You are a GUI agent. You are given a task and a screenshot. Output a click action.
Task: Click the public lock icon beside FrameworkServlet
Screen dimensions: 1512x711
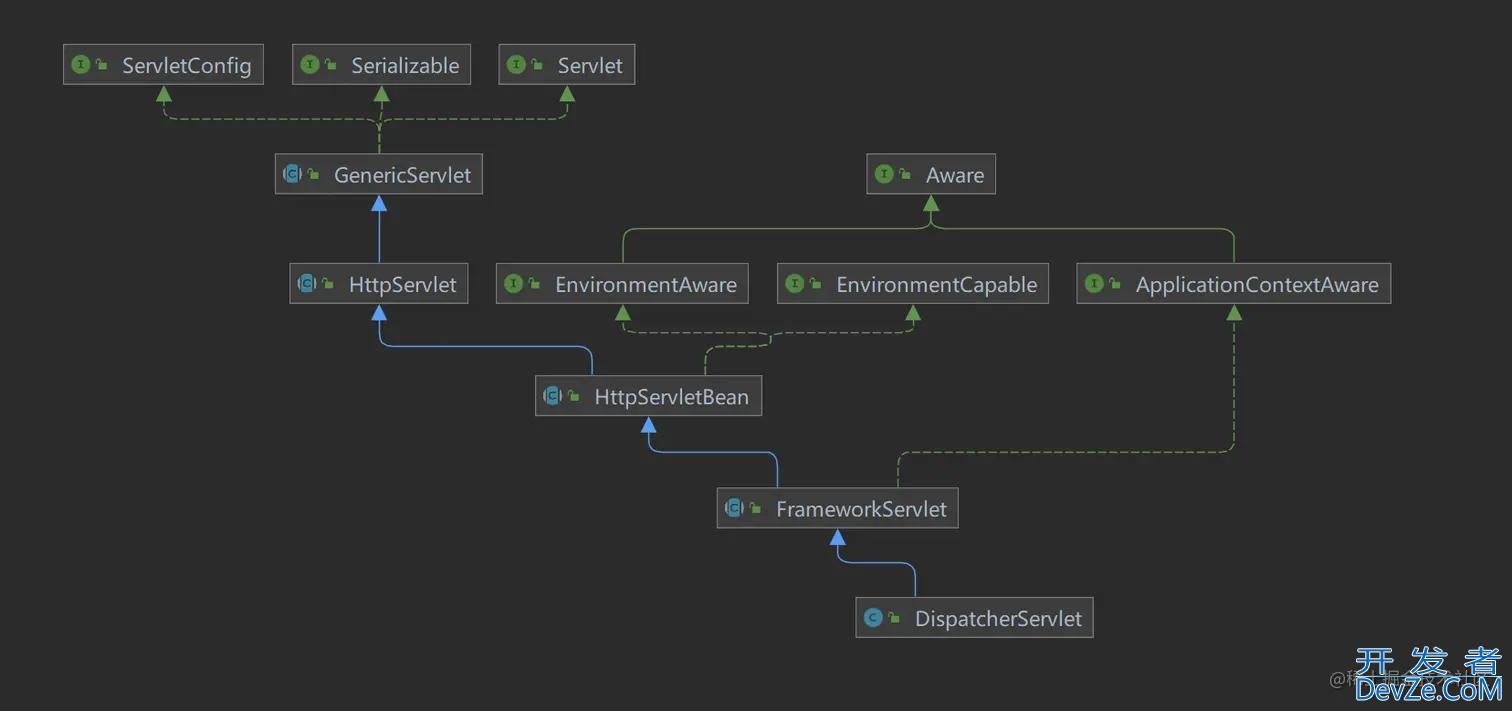[756, 509]
